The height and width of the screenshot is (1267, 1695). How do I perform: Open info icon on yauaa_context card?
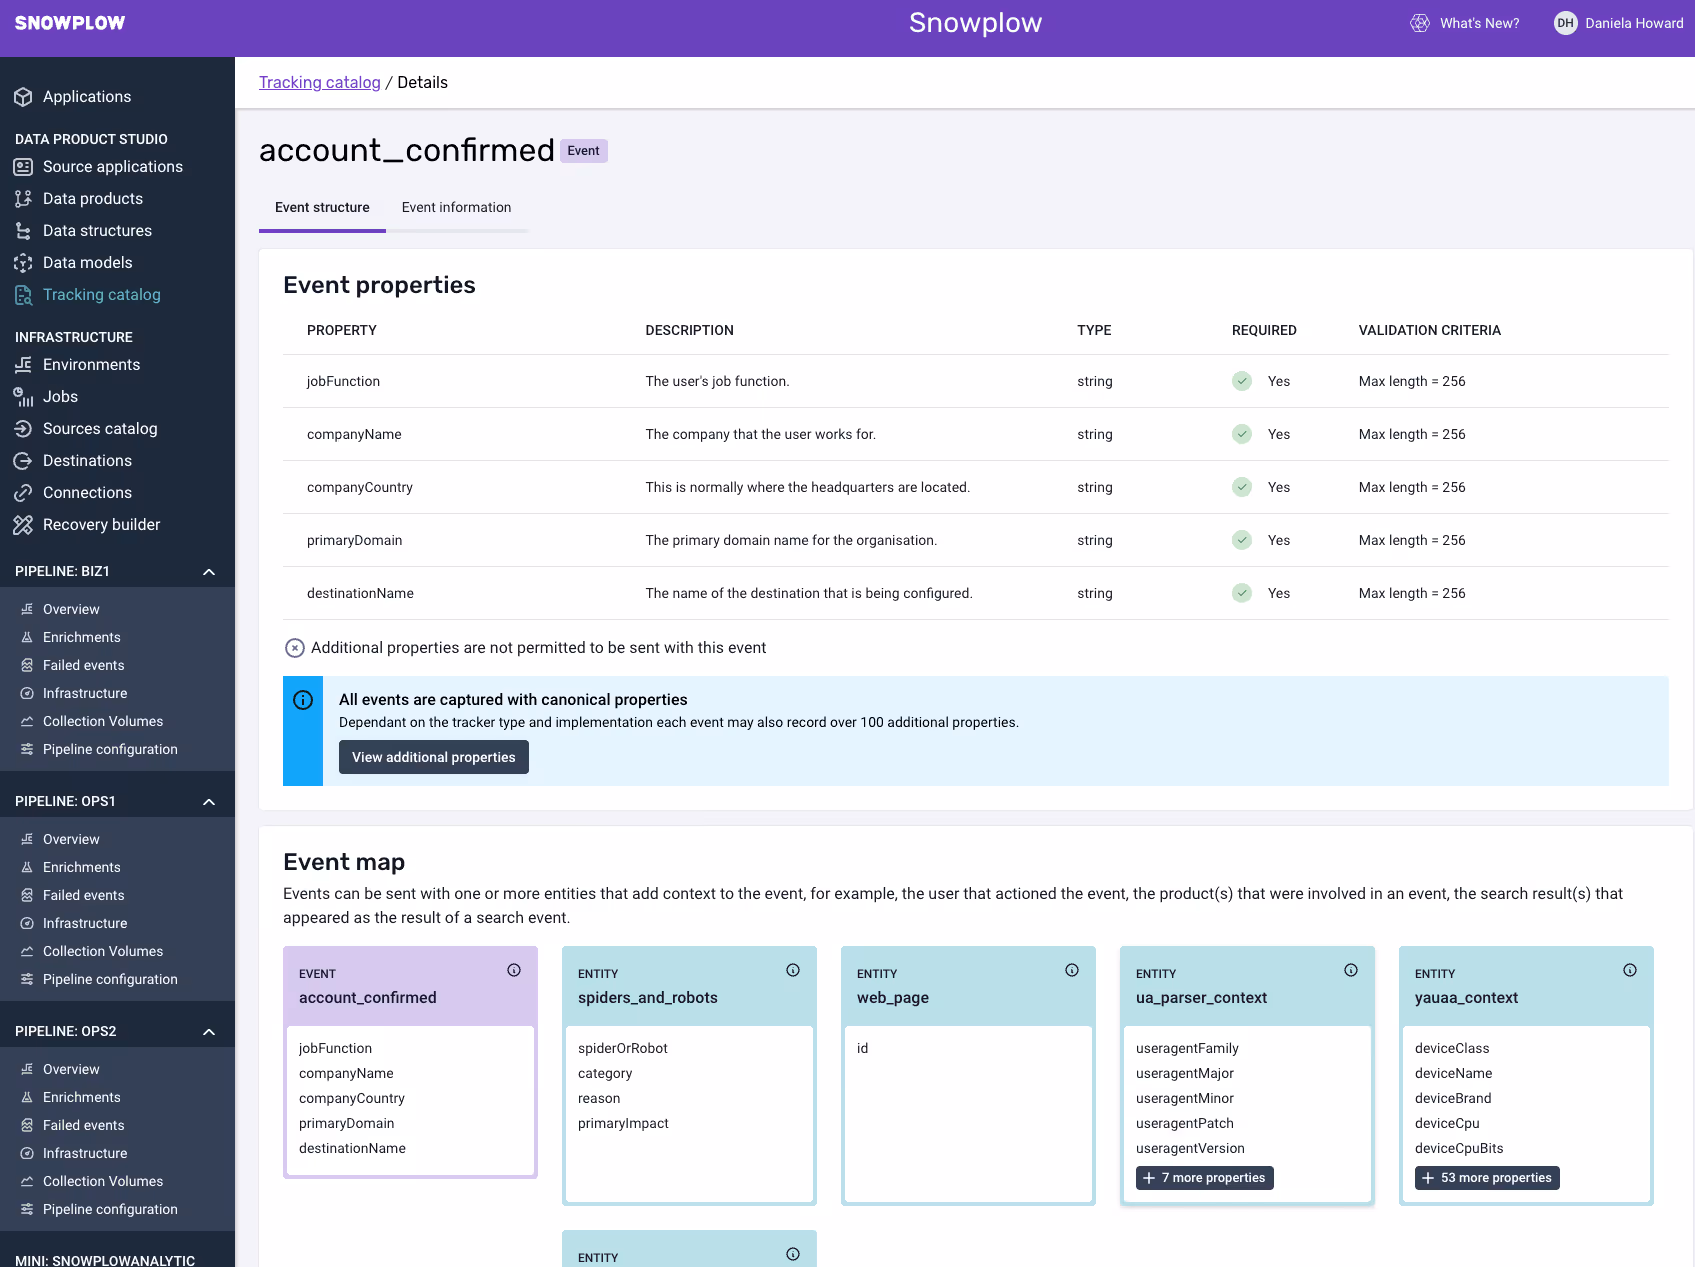pos(1630,970)
